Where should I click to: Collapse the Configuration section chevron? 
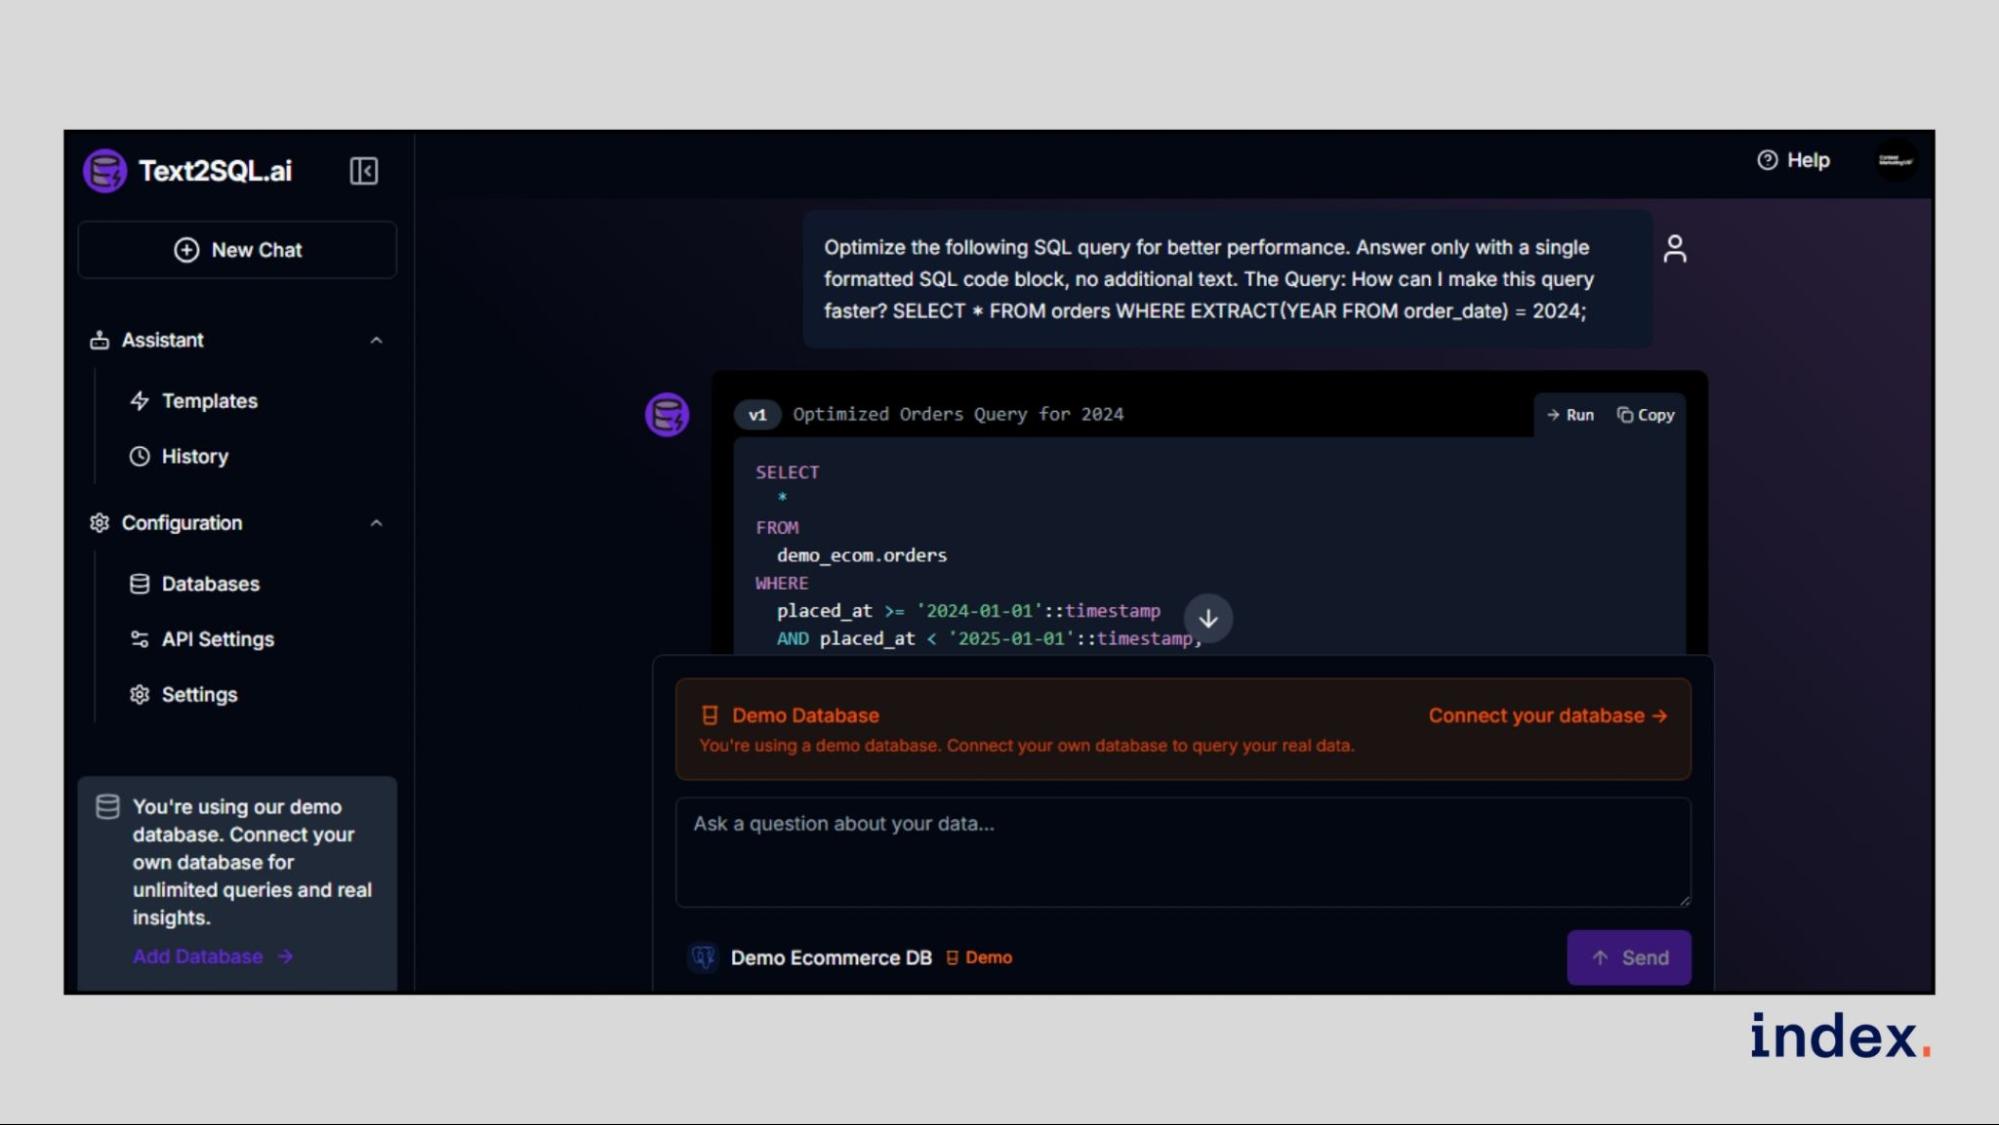376,523
